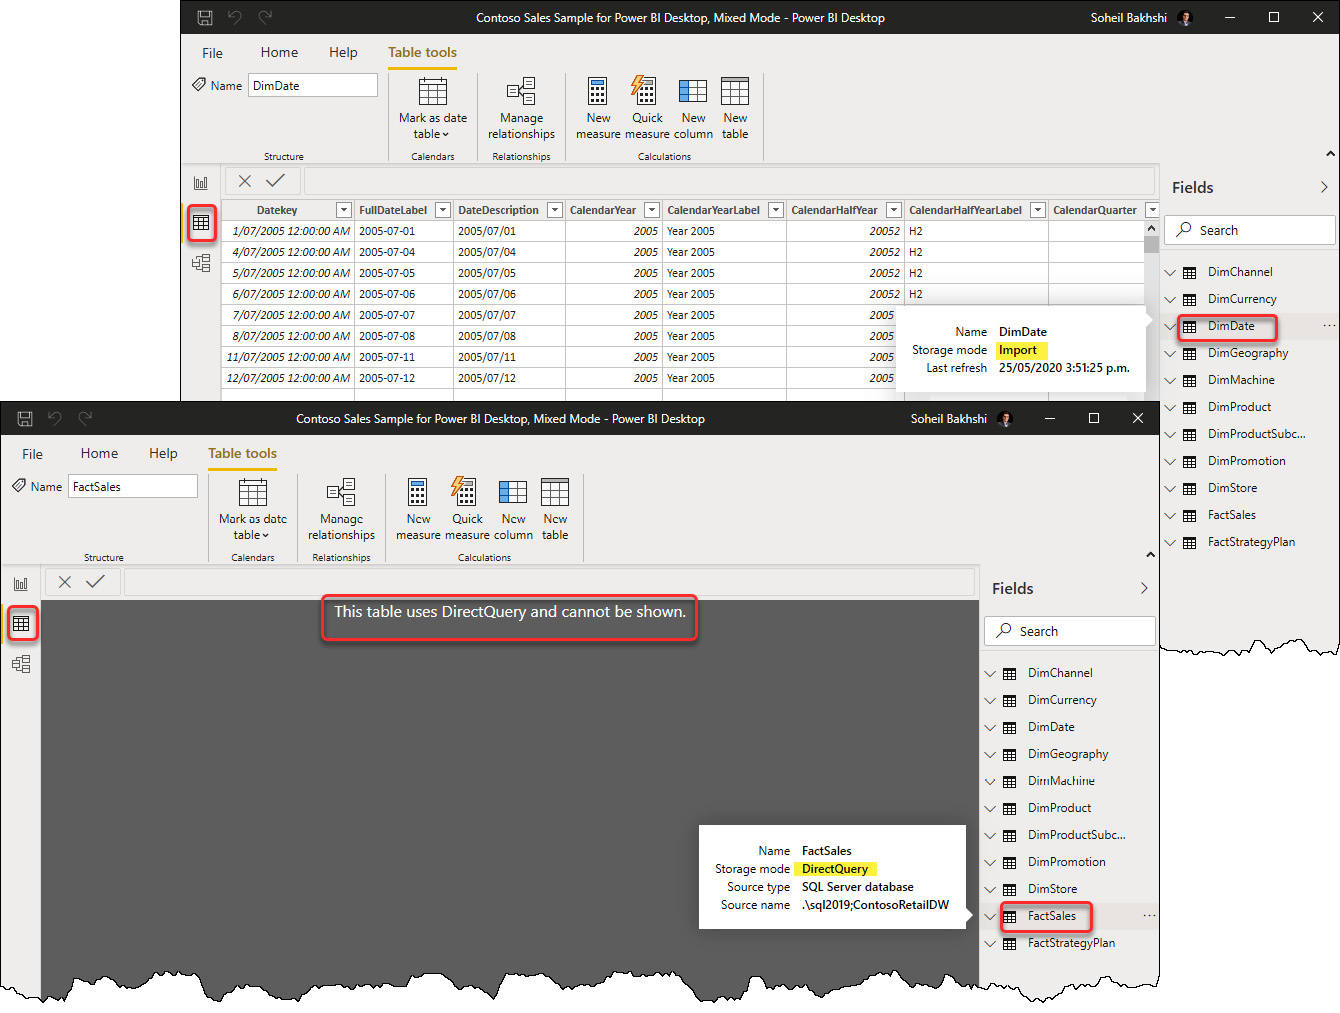This screenshot has height=1013, width=1340.
Task: Expand DimCurrency table in top Fields pane
Action: click(1170, 299)
